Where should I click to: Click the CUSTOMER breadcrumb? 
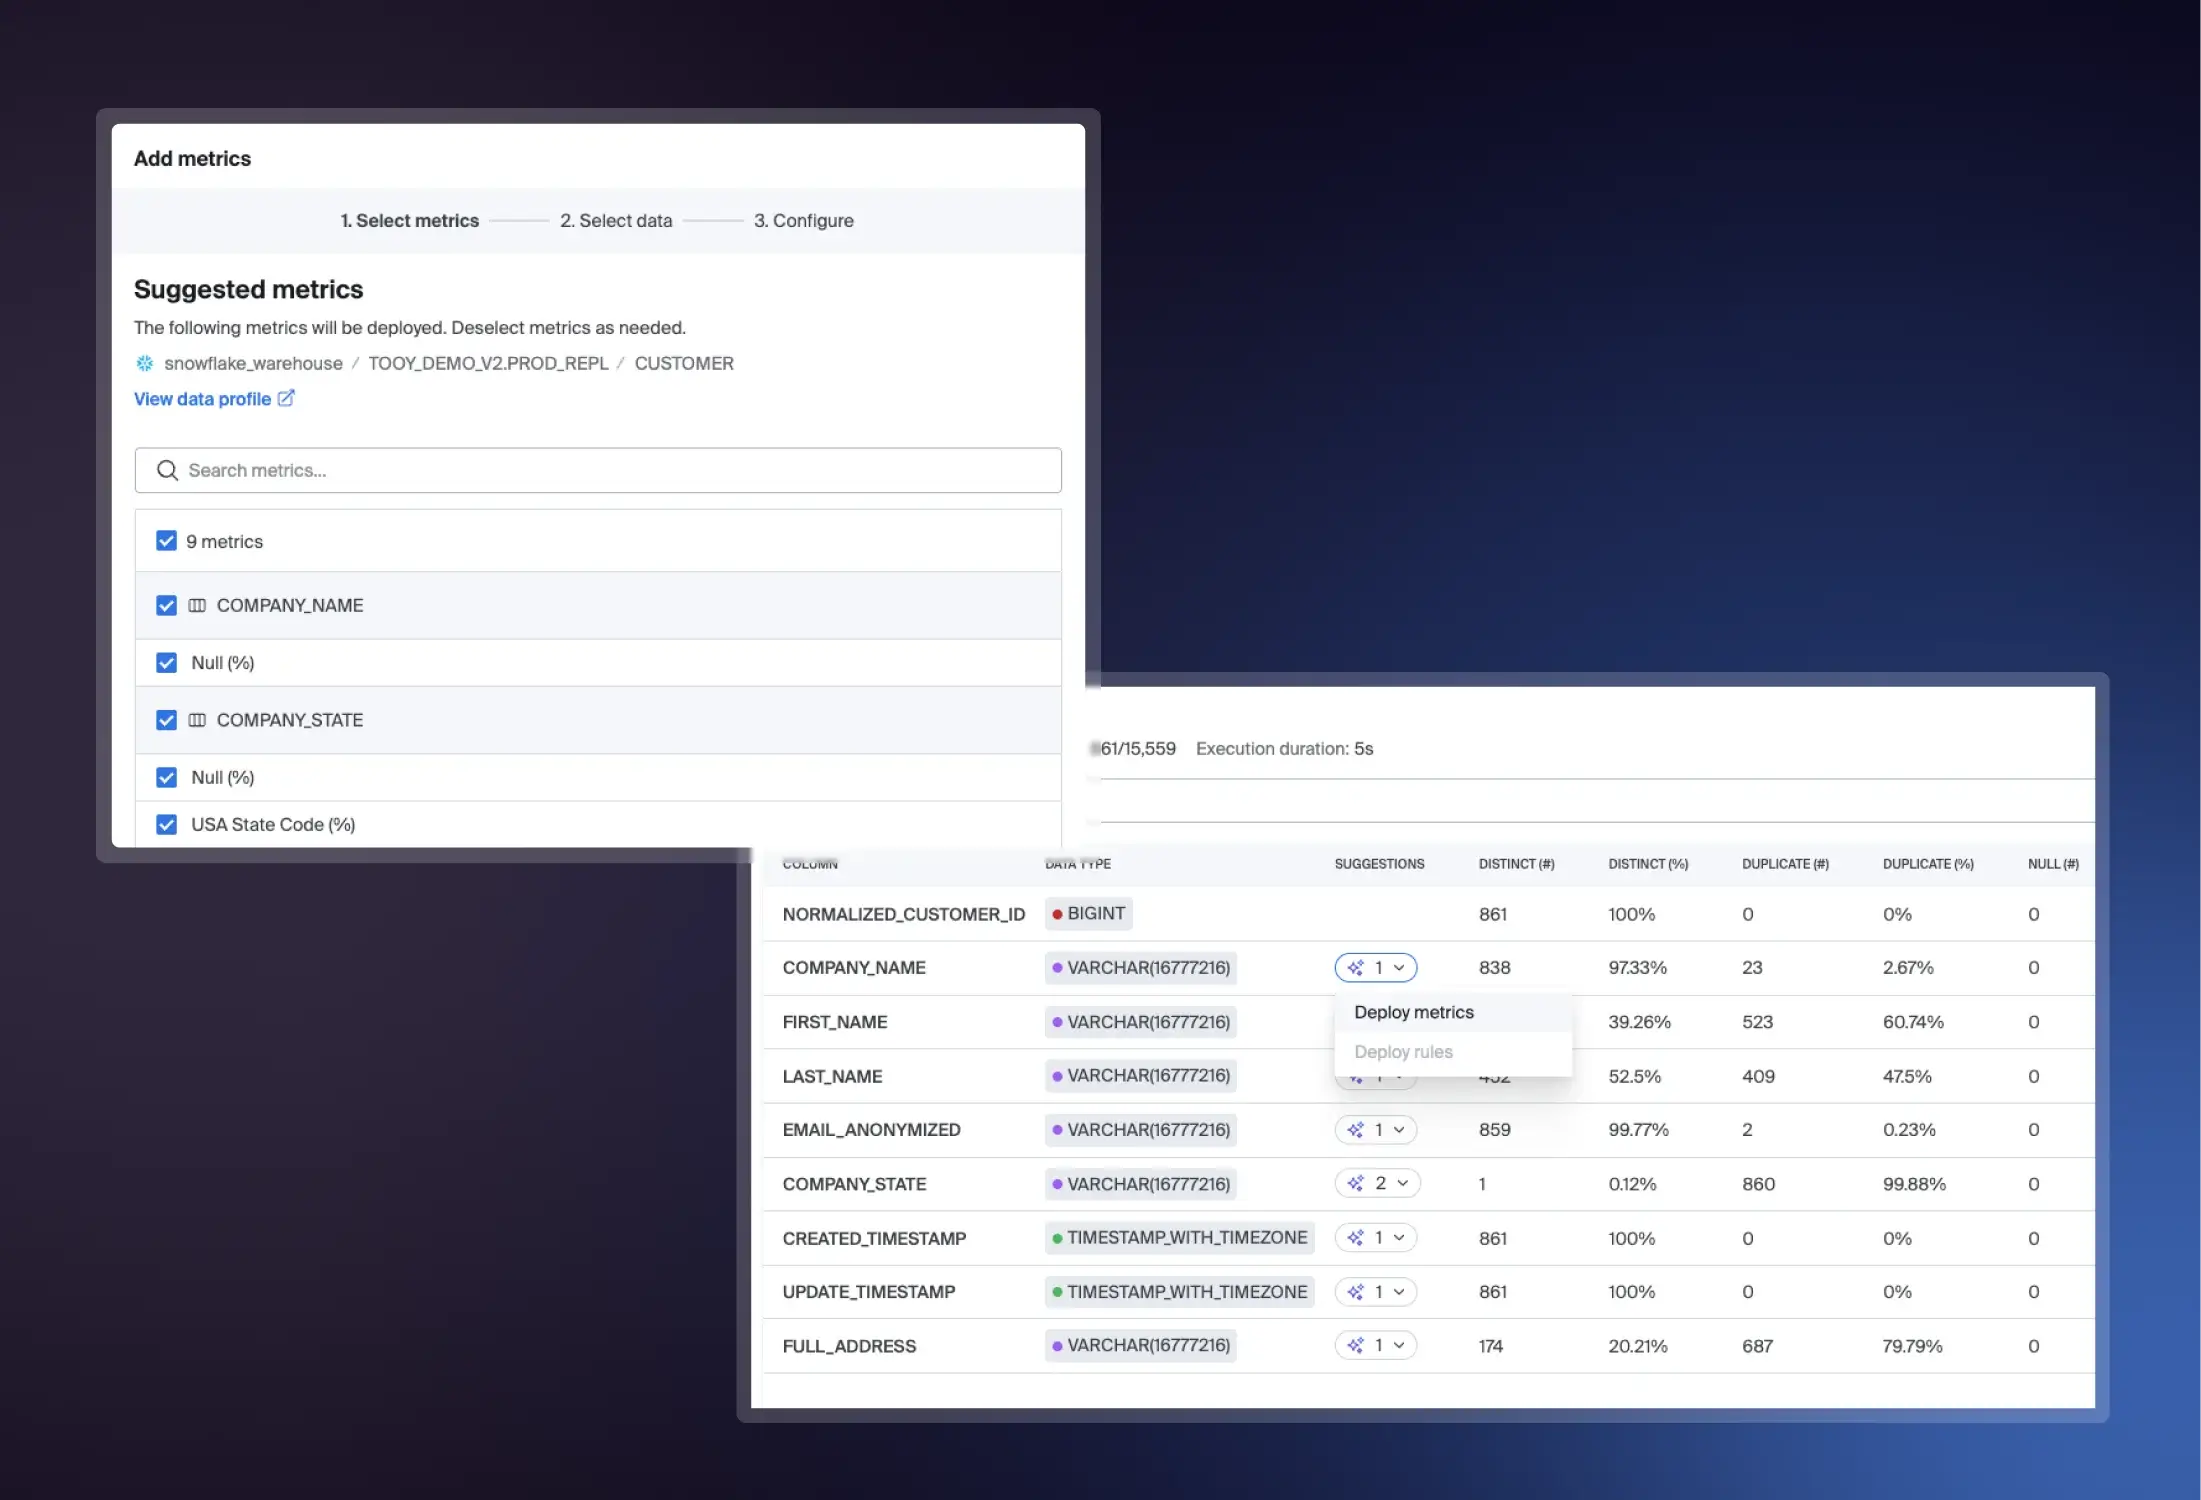coord(683,363)
